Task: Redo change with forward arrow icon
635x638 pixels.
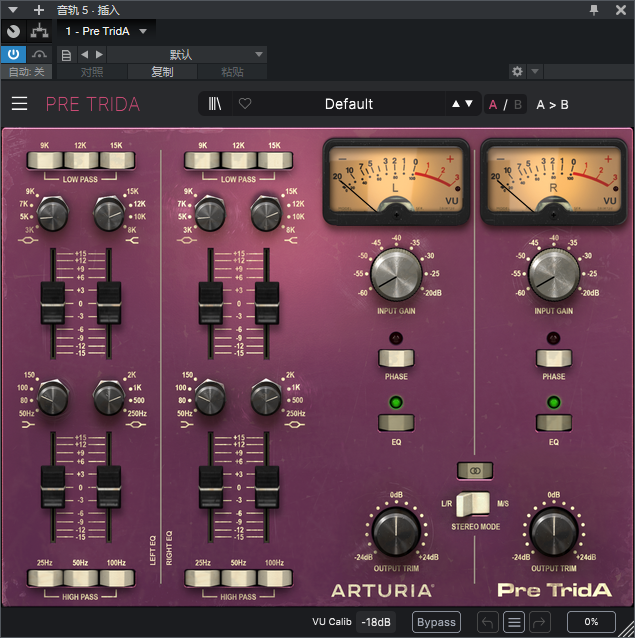Action: click(x=539, y=622)
